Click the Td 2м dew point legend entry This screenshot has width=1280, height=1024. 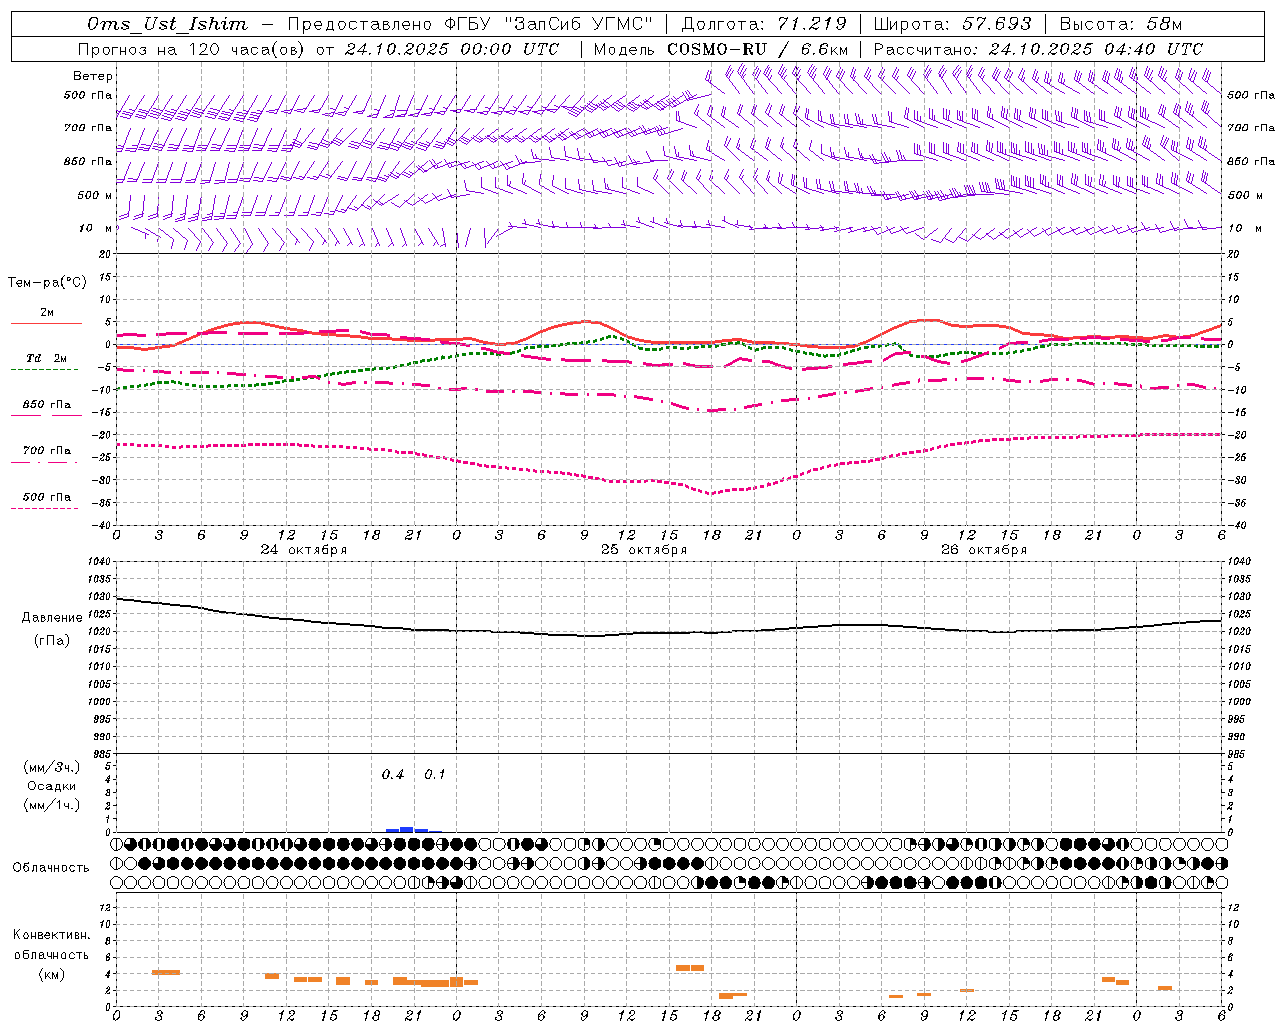click(47, 358)
